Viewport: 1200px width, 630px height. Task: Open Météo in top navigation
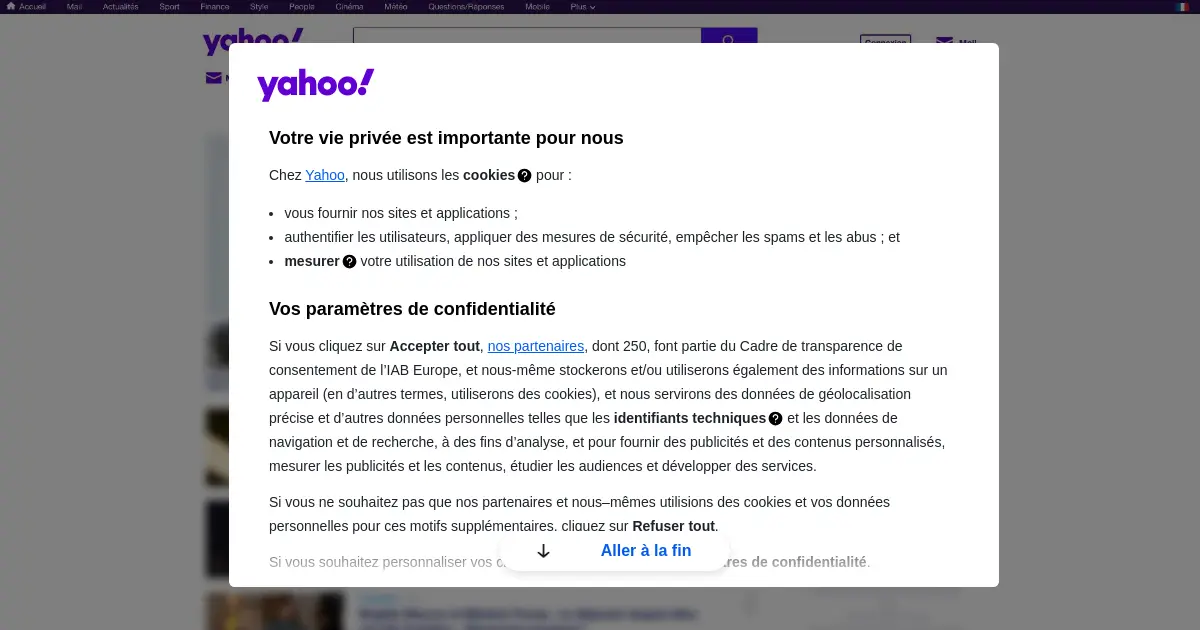(x=396, y=6)
